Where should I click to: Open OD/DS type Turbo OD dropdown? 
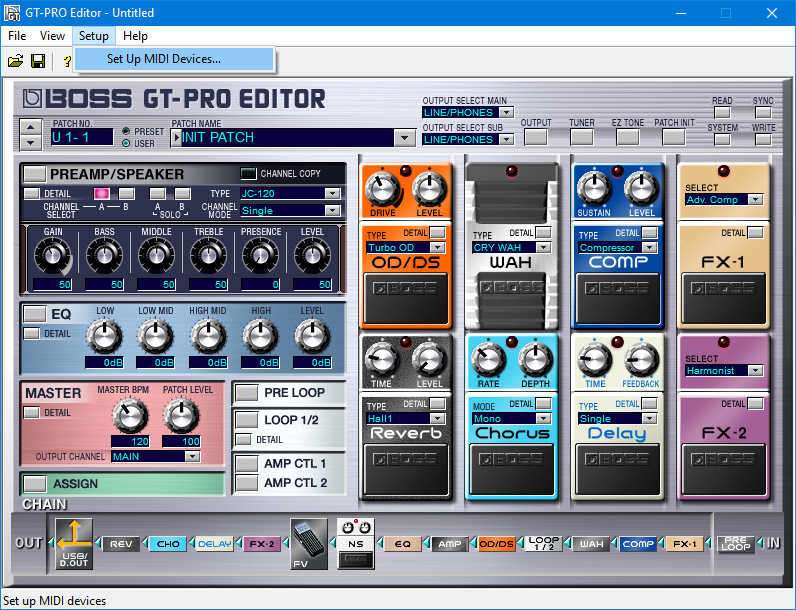tap(437, 248)
